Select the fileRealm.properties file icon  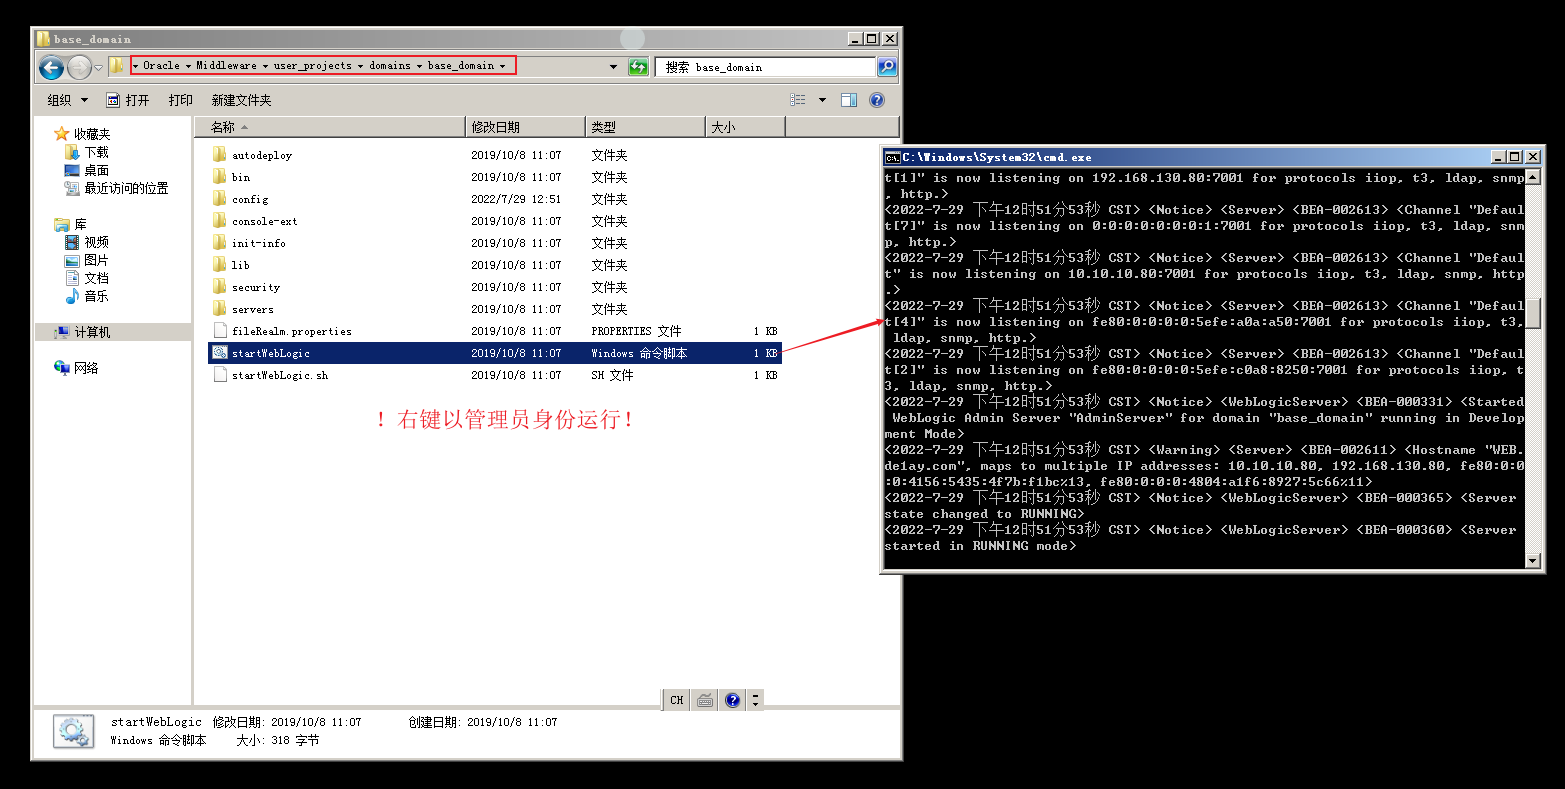(220, 331)
